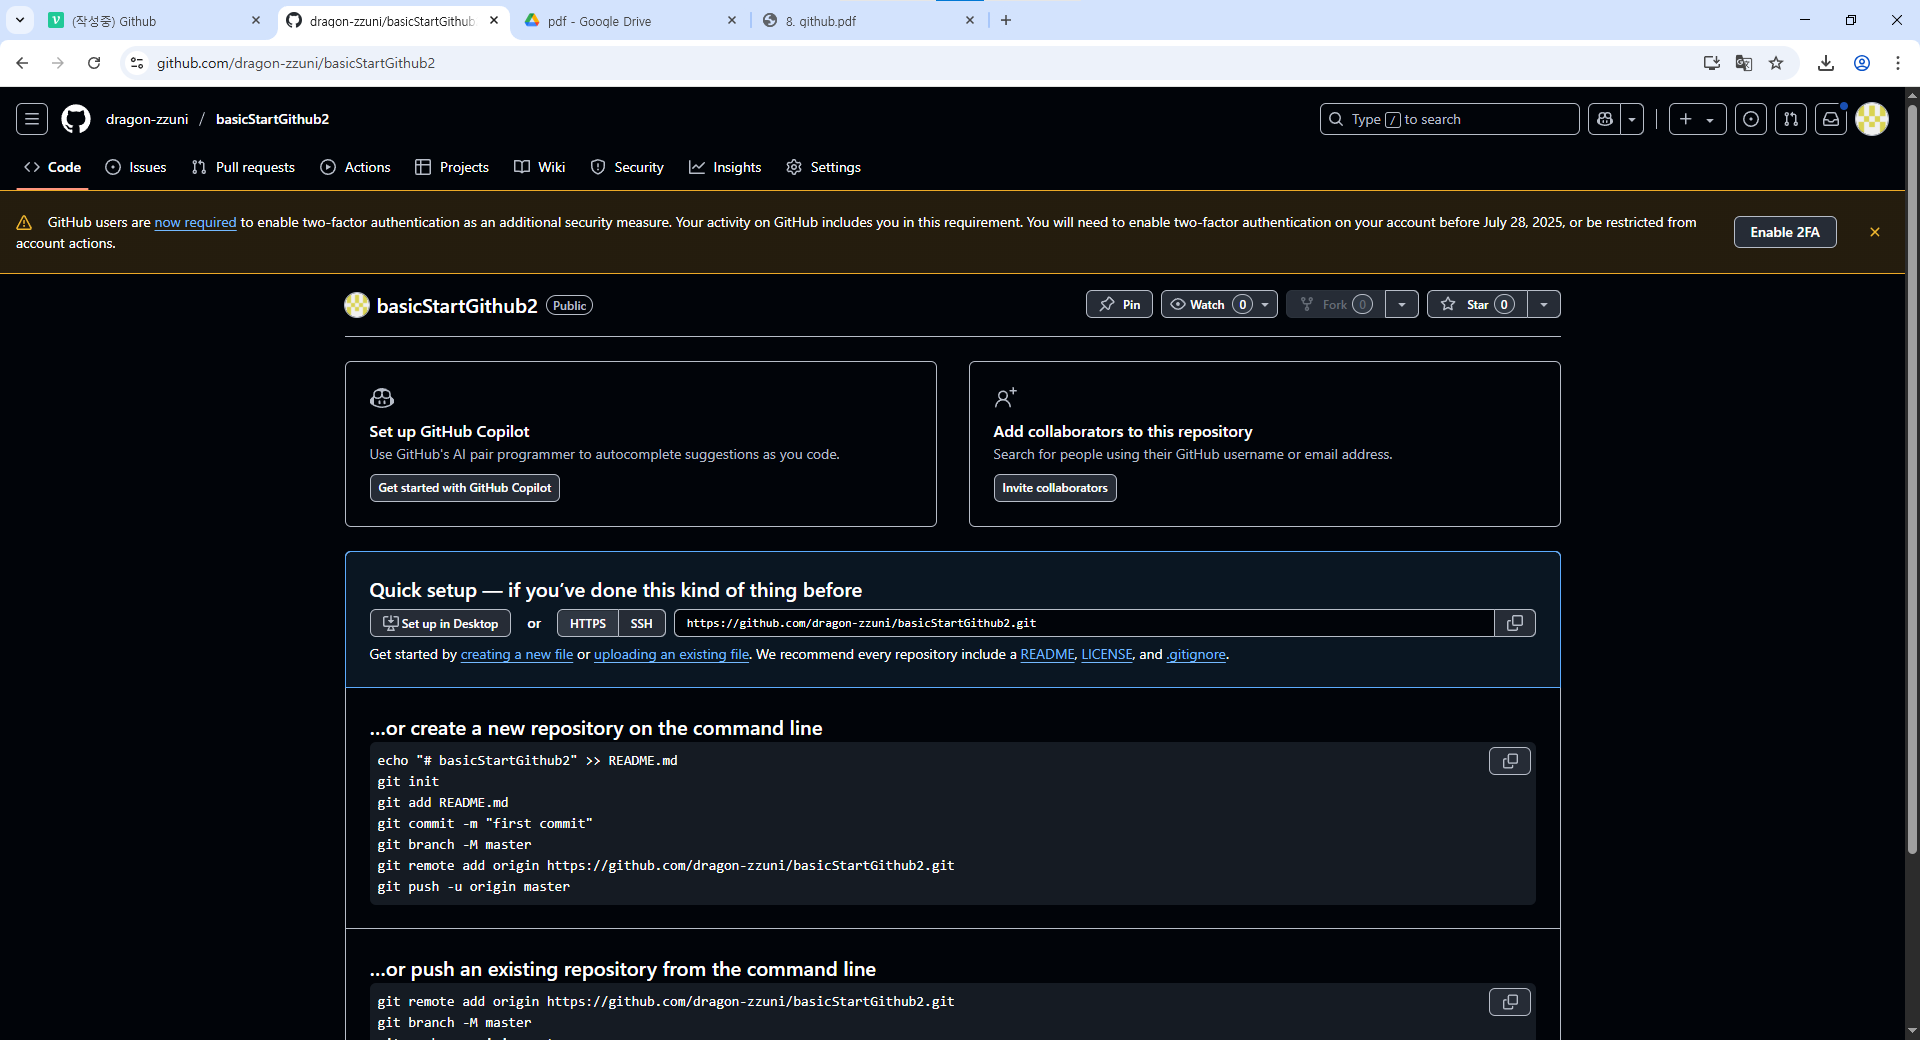Star the repository
The width and height of the screenshot is (1920, 1040).
(1477, 304)
